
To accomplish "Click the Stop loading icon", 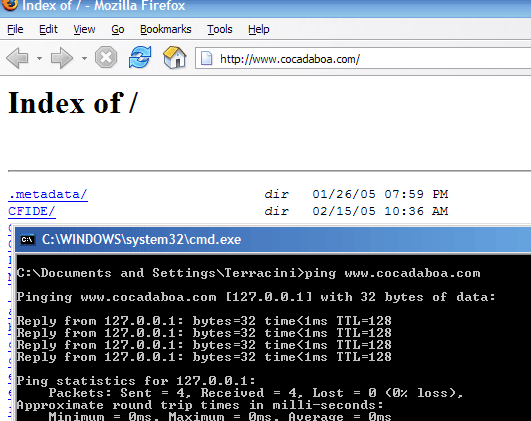I will click(x=106, y=57).
